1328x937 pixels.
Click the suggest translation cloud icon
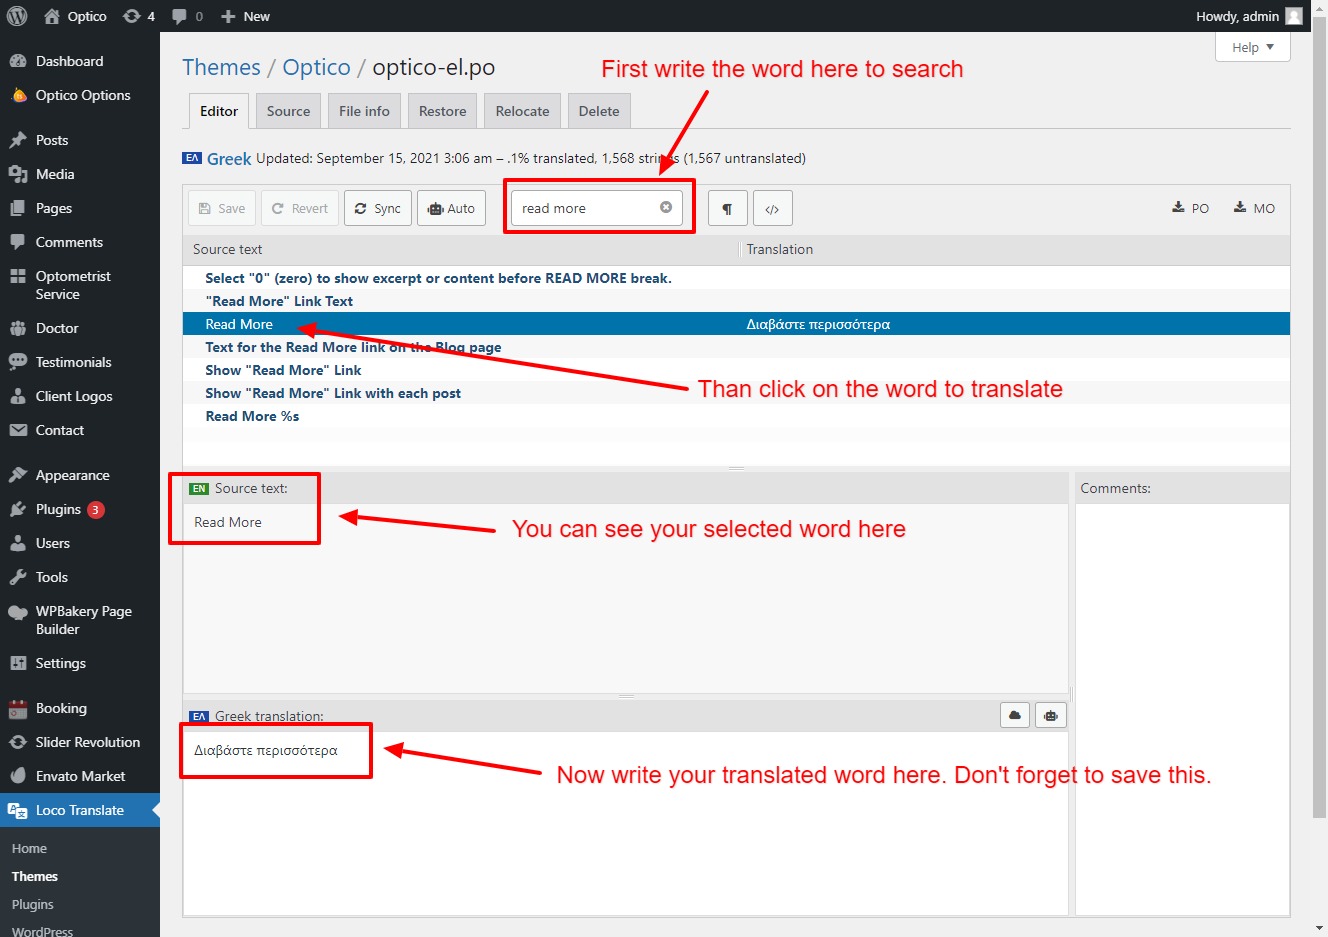pyautogui.click(x=1015, y=715)
